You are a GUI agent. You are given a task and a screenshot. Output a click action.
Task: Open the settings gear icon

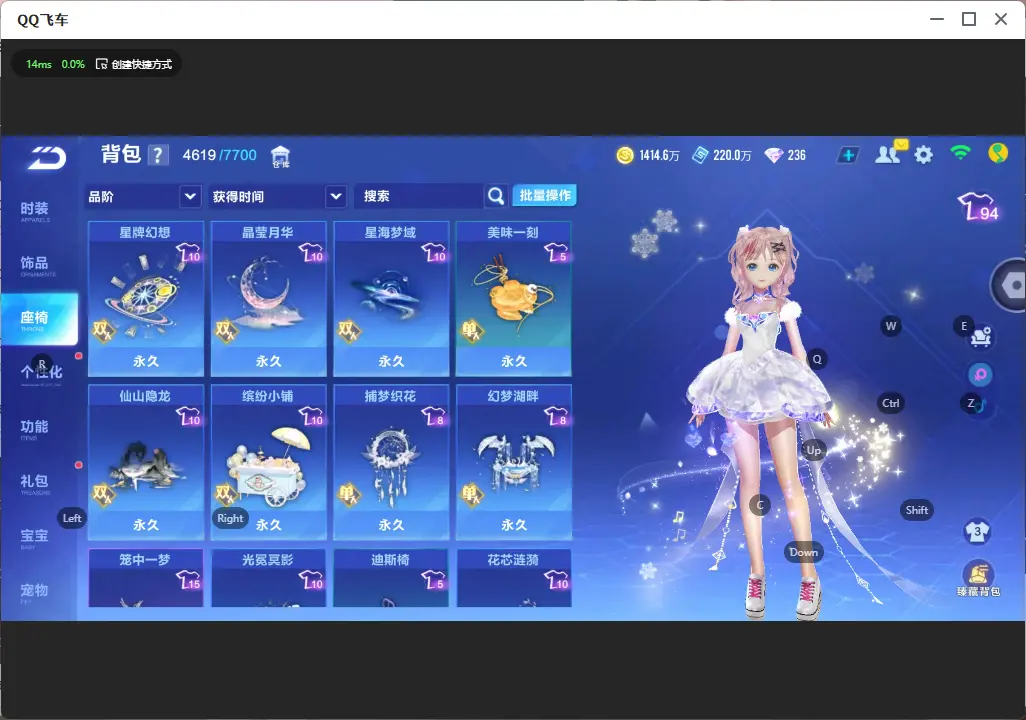coord(923,155)
